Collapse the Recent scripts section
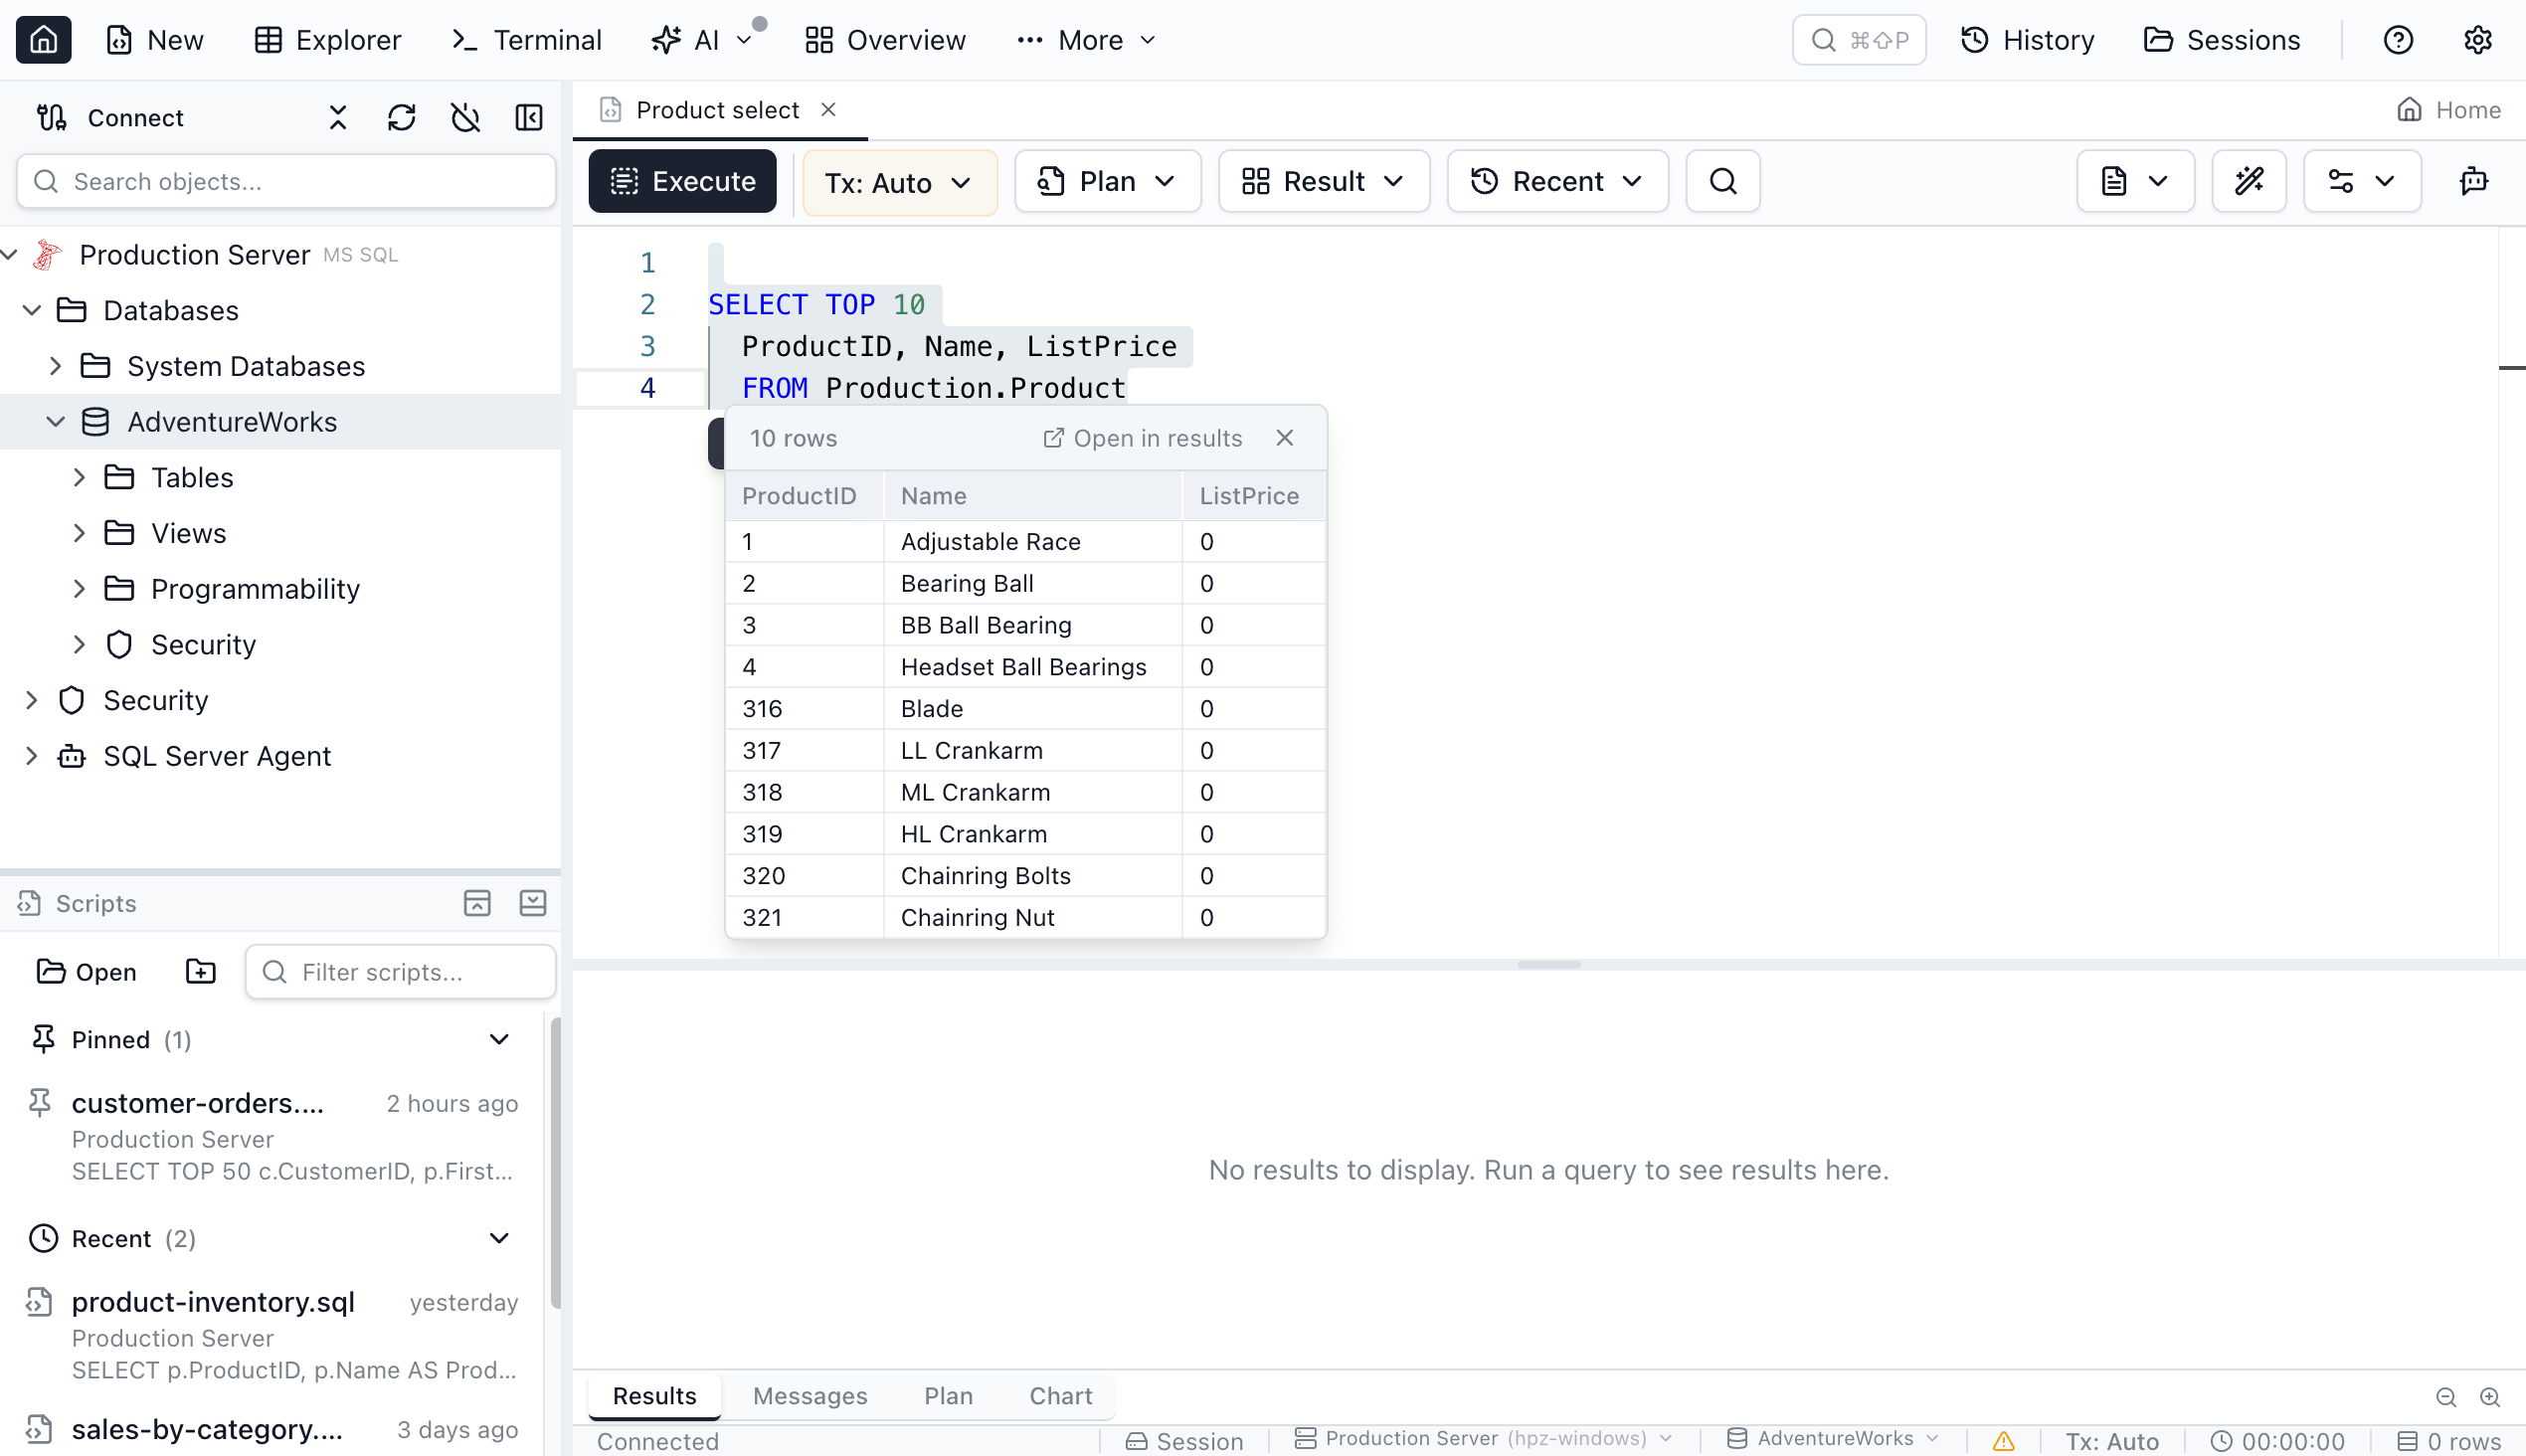The height and width of the screenshot is (1456, 2526). tap(498, 1239)
